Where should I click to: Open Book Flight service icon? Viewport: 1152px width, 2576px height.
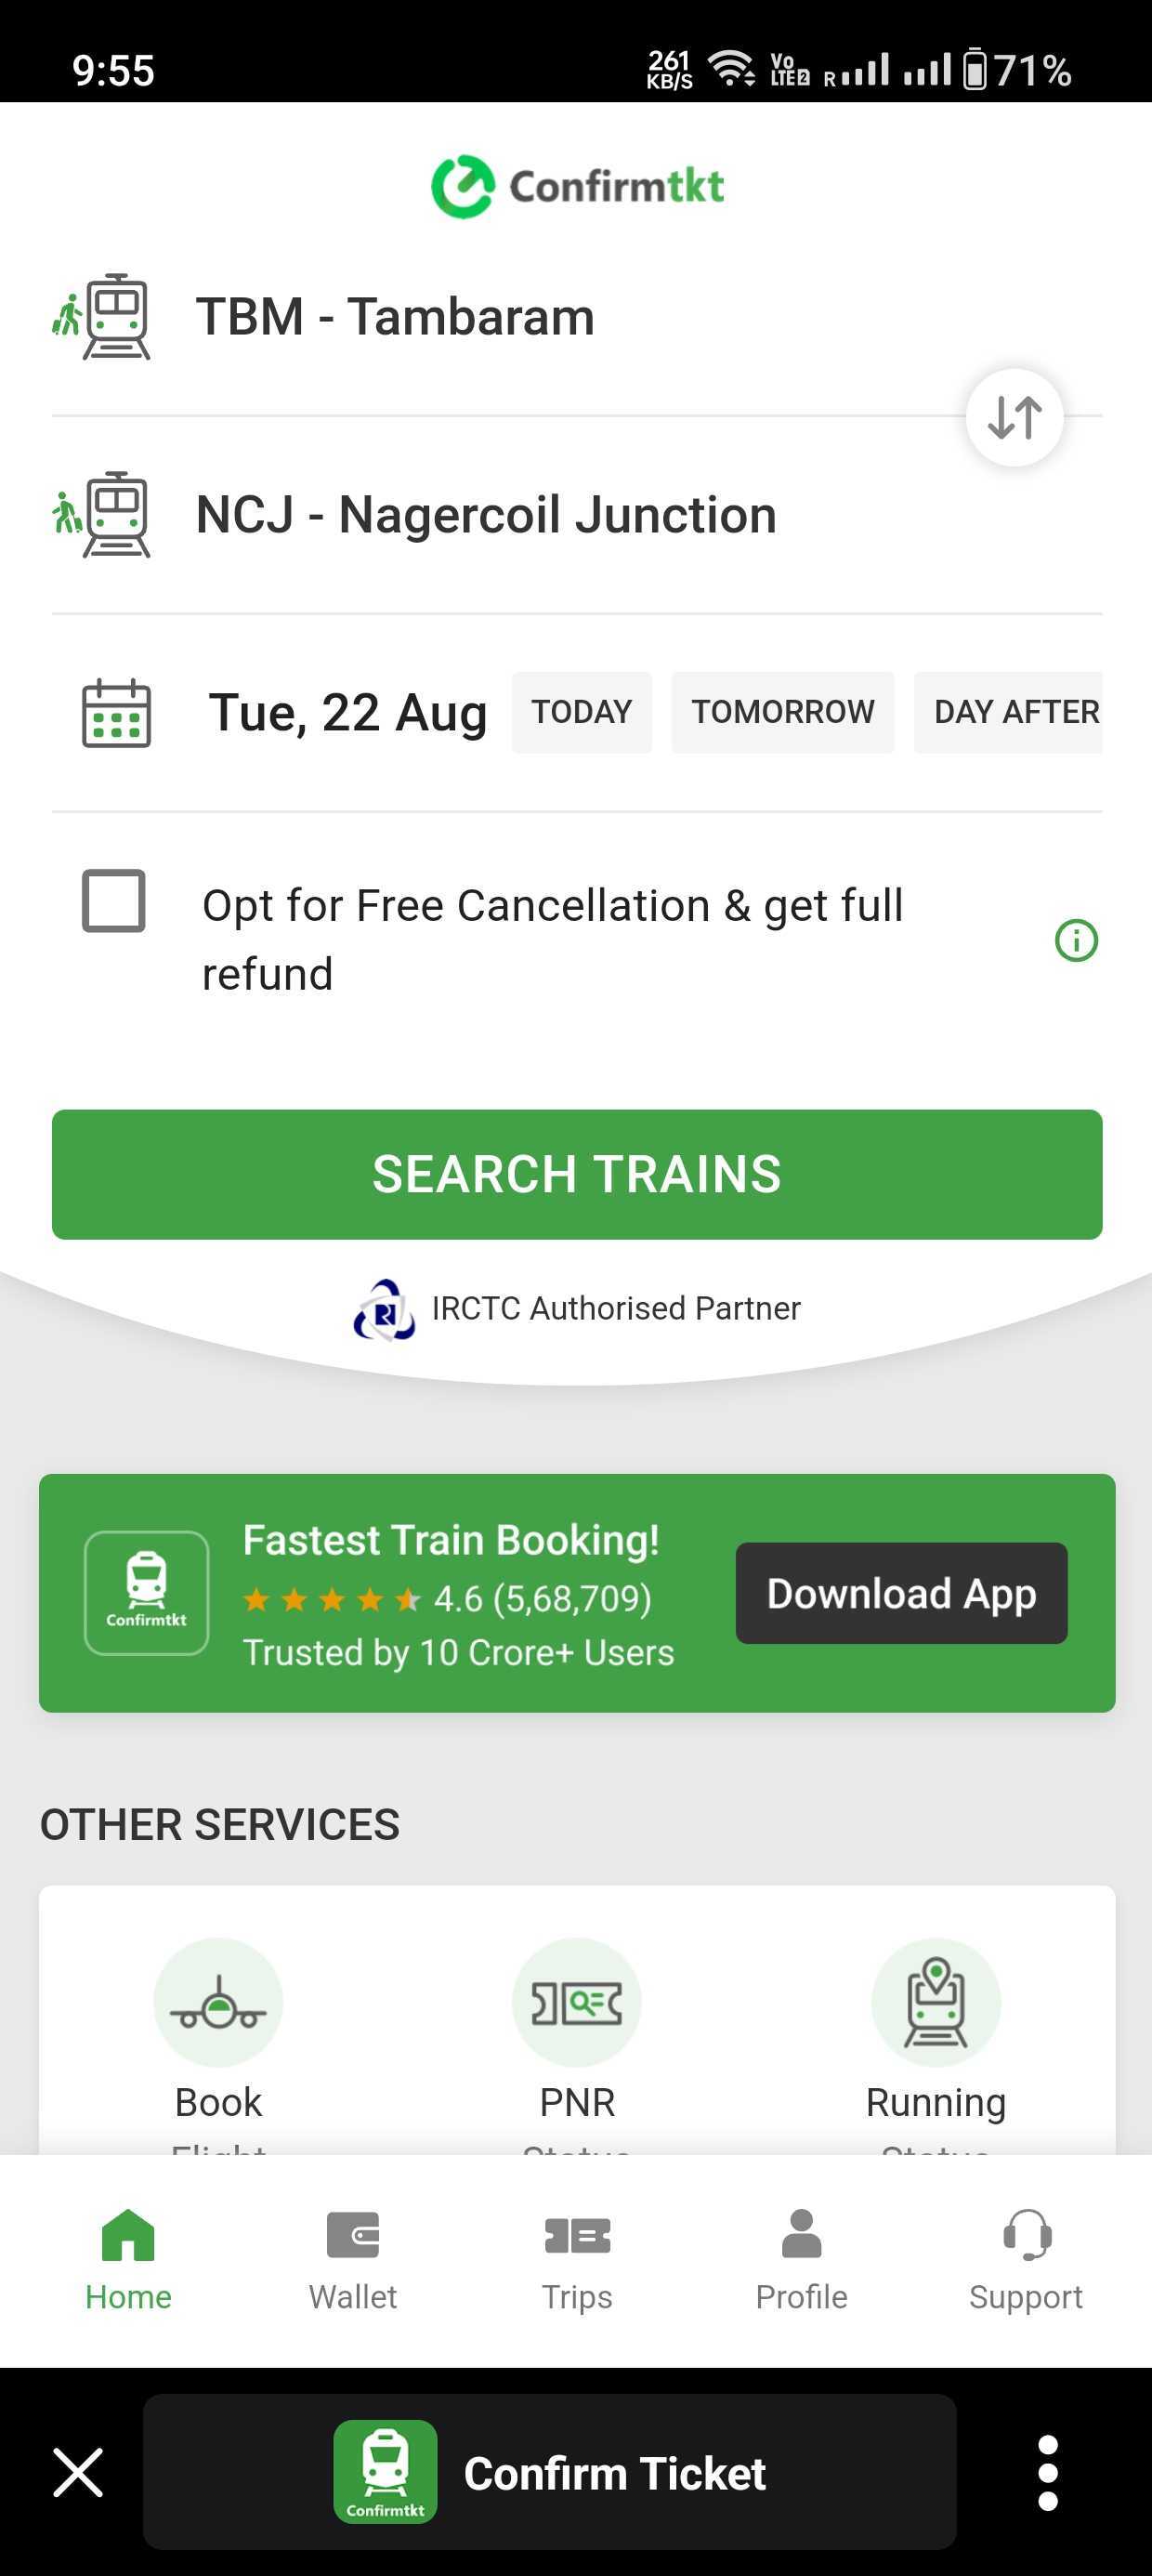pos(218,2002)
